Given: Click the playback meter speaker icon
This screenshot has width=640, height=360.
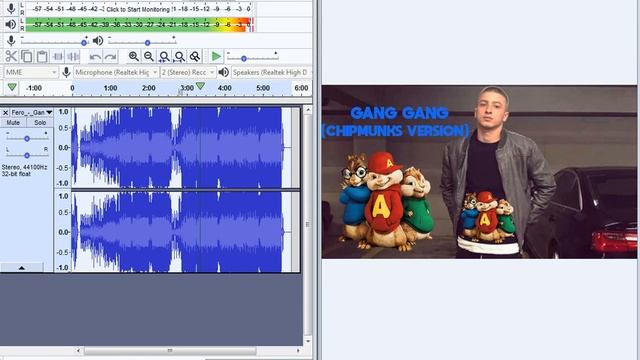Looking at the screenshot, I should [x=11, y=24].
